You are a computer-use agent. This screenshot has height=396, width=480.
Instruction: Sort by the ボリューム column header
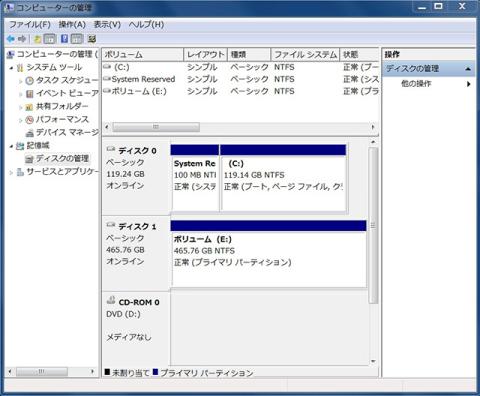click(x=143, y=54)
